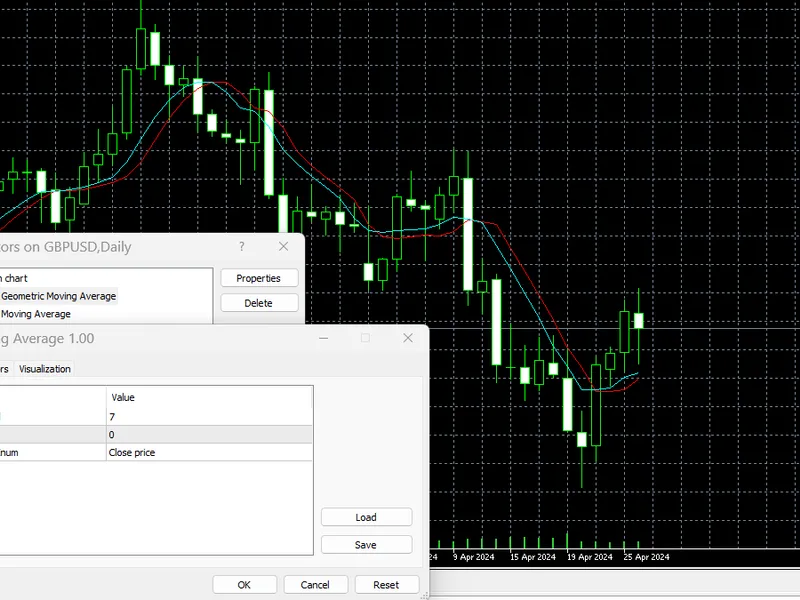This screenshot has height=600, width=800.
Task: Edit the shift value 0
Action: (x=209, y=435)
